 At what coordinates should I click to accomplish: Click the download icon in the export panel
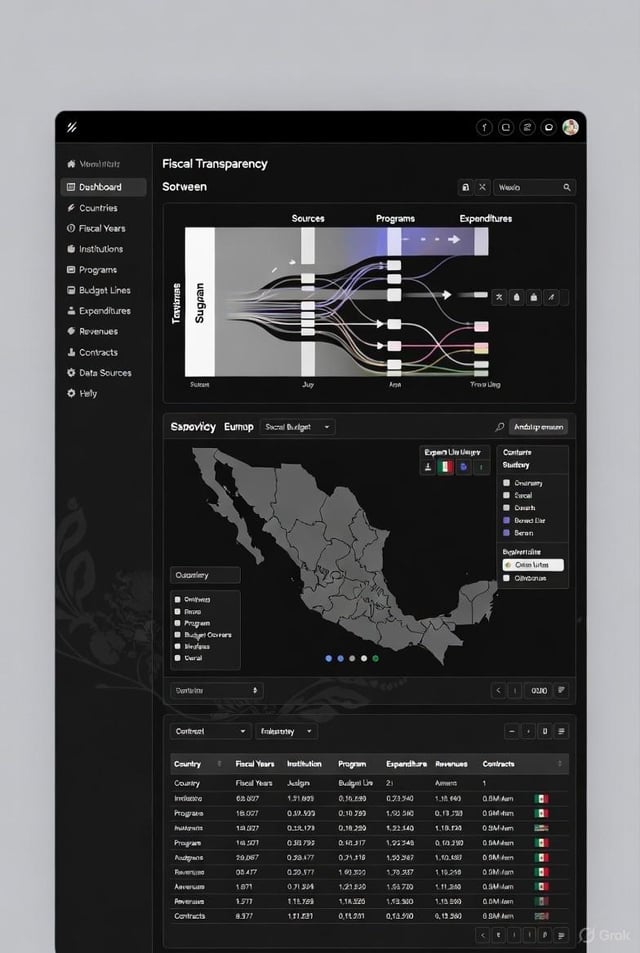coord(429,467)
